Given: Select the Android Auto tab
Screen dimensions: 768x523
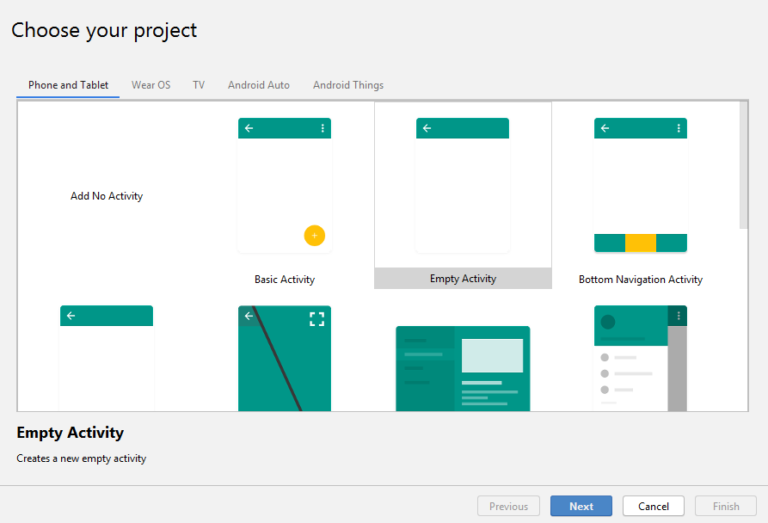Looking at the screenshot, I should coord(258,85).
